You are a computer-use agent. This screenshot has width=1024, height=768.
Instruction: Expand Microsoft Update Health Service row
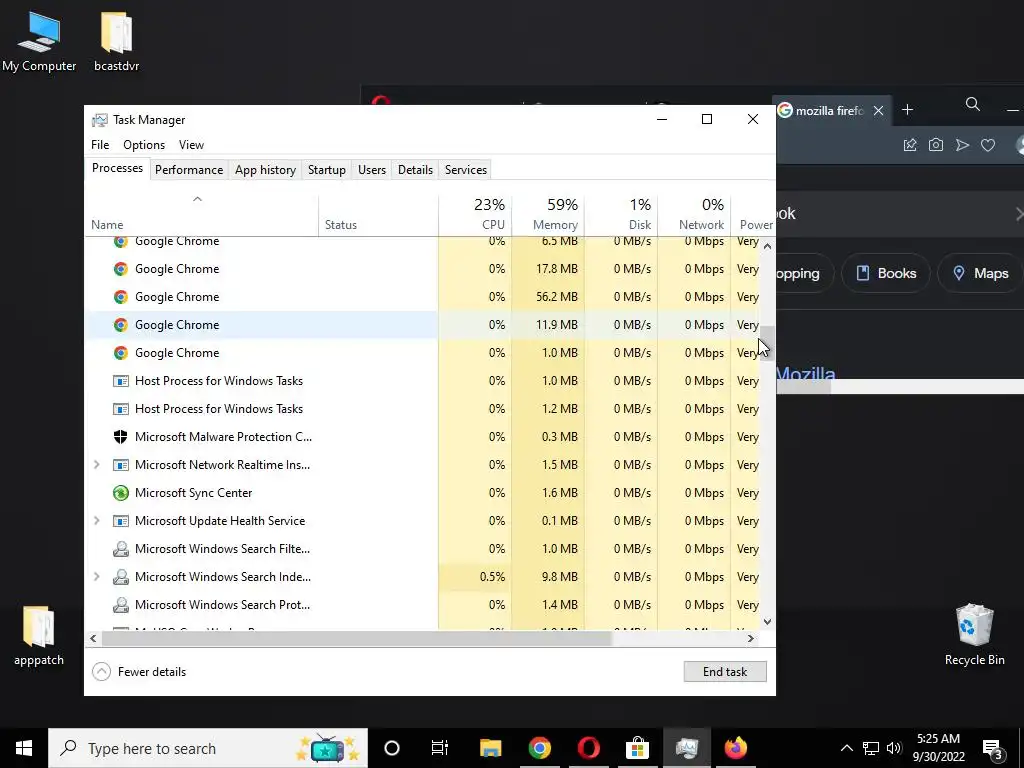(x=97, y=521)
